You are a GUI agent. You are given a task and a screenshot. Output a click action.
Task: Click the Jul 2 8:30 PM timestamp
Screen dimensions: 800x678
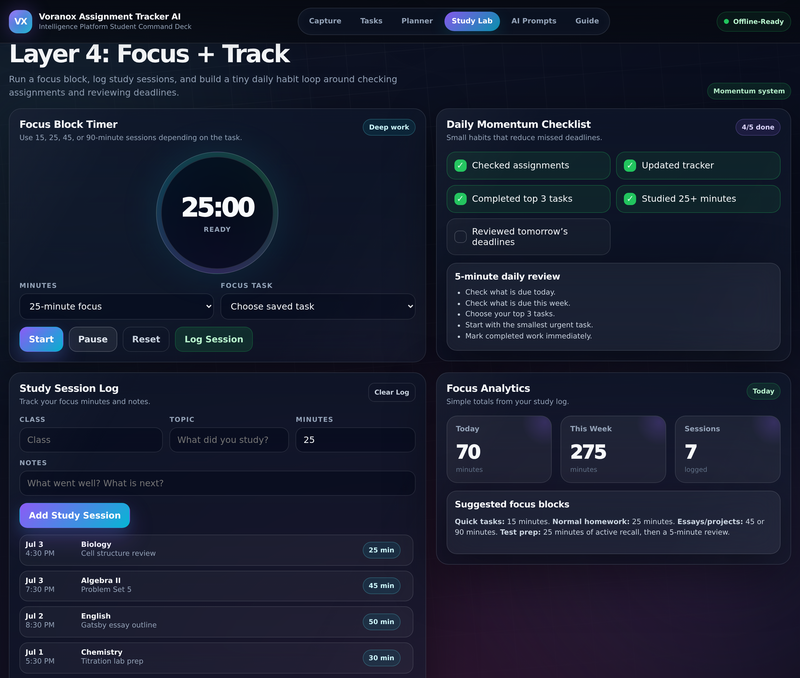pyautogui.click(x=40, y=621)
